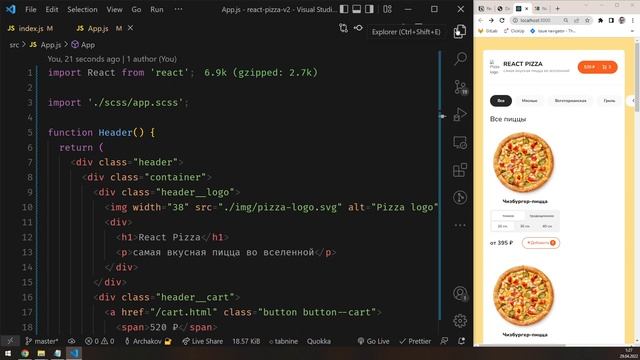The width and height of the screenshot is (640, 360).
Task: Open the Explorer view in the activity bar
Action: point(460,32)
